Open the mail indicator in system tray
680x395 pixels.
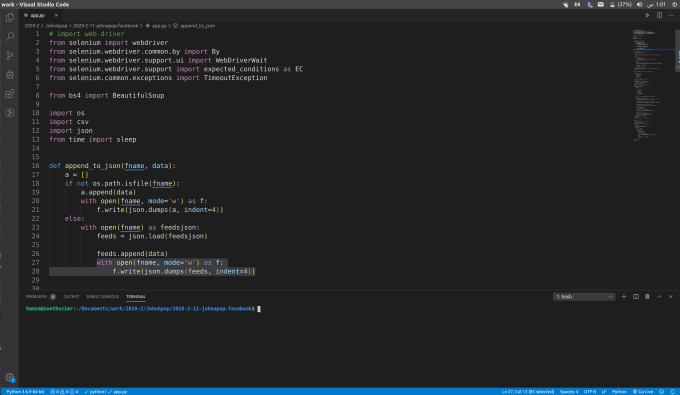(601, 4)
